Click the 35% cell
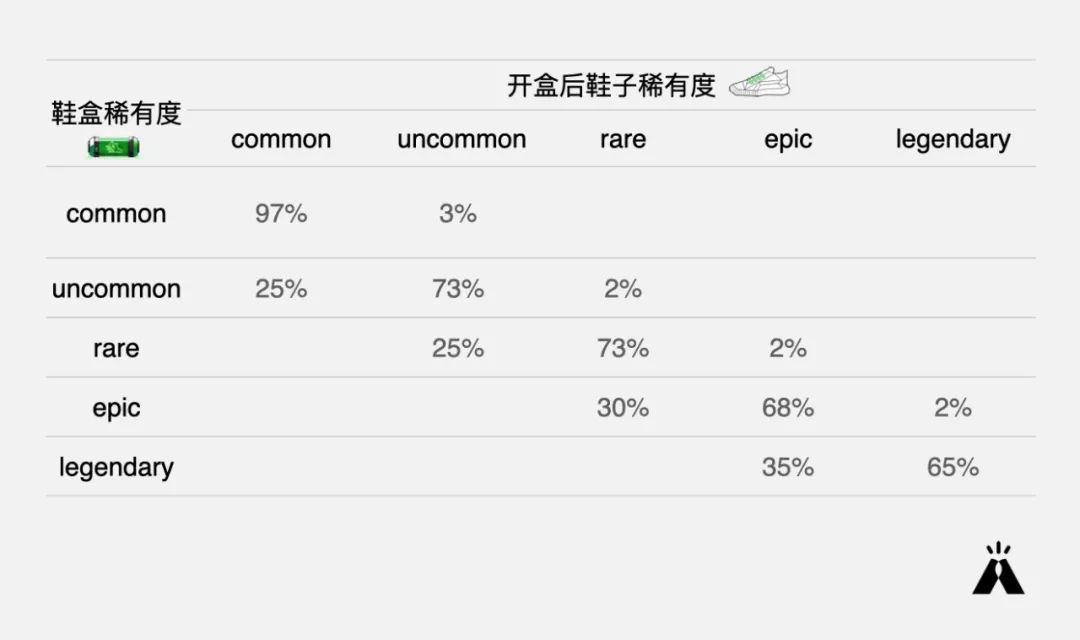Viewport: 1080px width, 640px height. [x=788, y=467]
